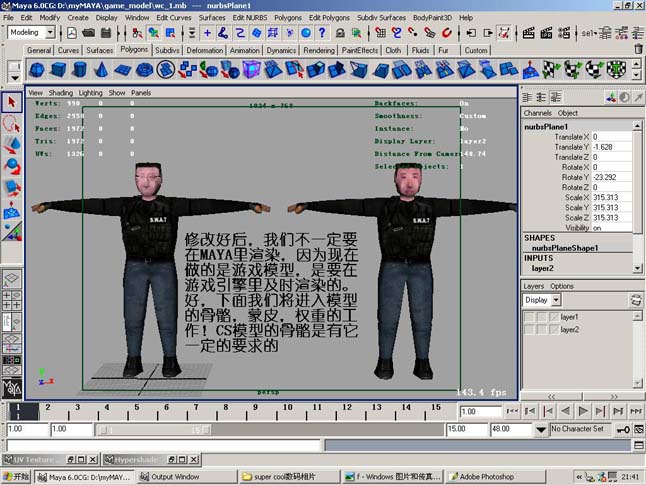This screenshot has height=485, width=646.
Task: Switch to Adobe Photoshop in taskbar
Action: tap(496, 477)
